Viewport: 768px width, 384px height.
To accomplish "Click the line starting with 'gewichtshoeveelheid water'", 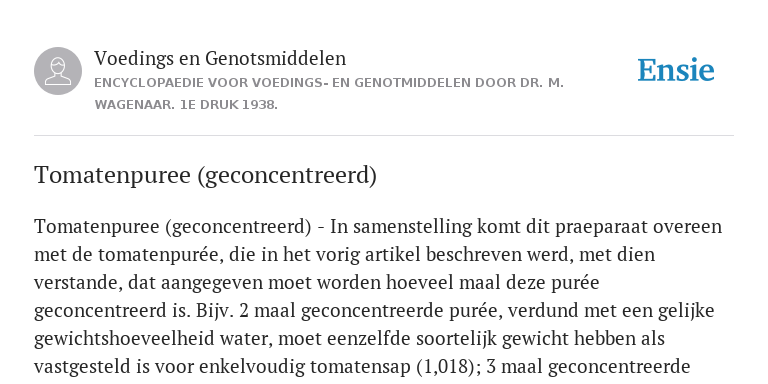I will click(349, 339).
